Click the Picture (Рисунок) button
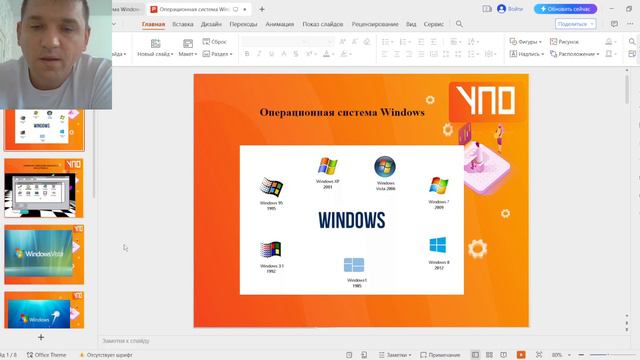 (564, 42)
